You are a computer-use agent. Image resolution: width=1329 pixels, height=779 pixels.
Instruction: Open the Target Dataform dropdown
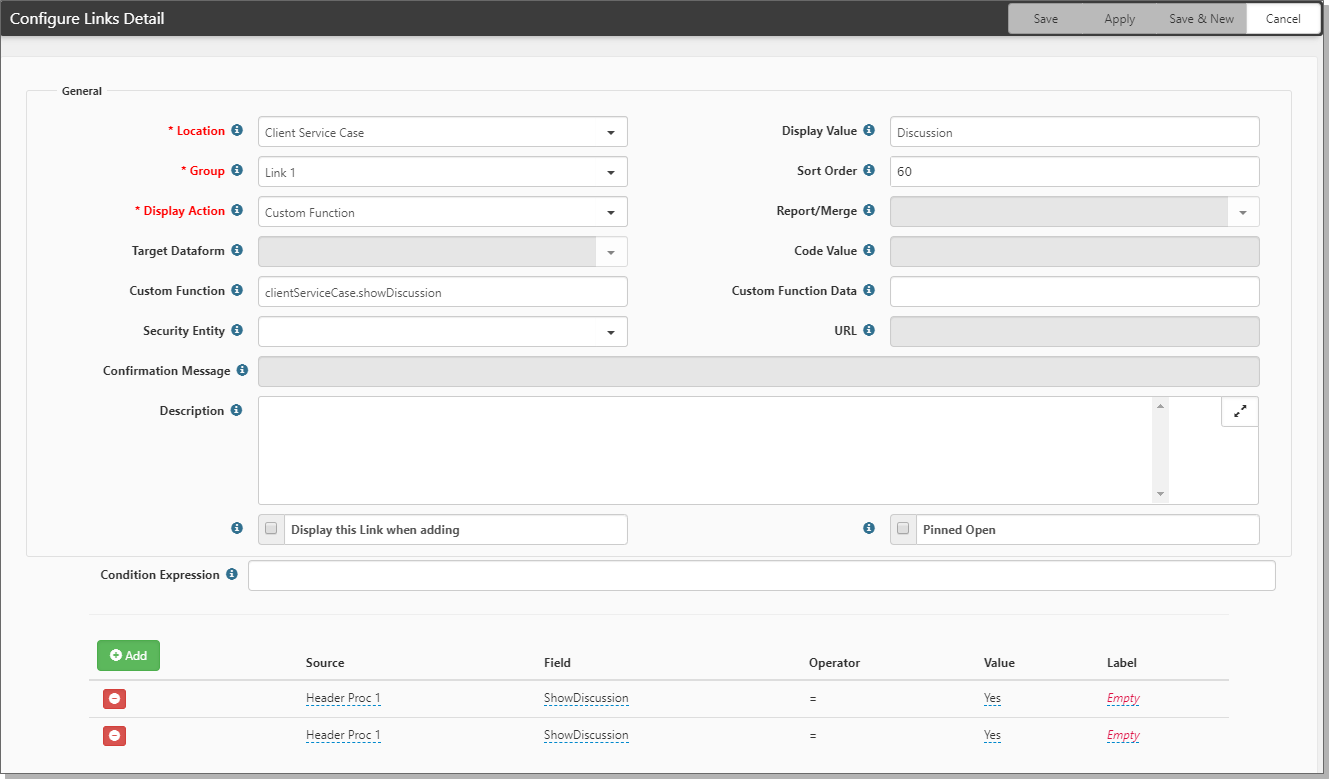click(x=443, y=252)
